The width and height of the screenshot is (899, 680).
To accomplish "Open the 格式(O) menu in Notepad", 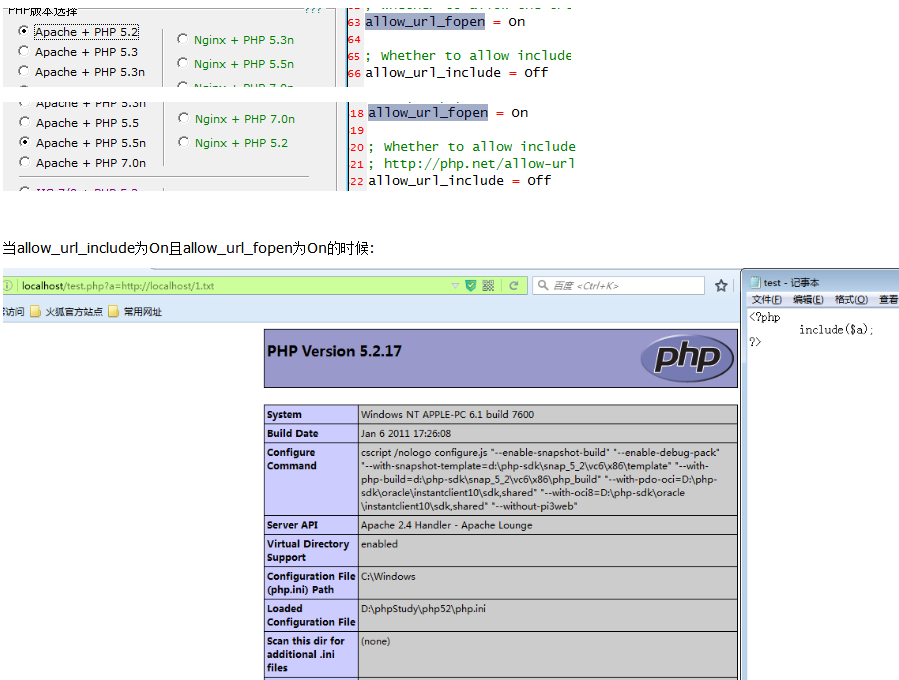I will 851,299.
